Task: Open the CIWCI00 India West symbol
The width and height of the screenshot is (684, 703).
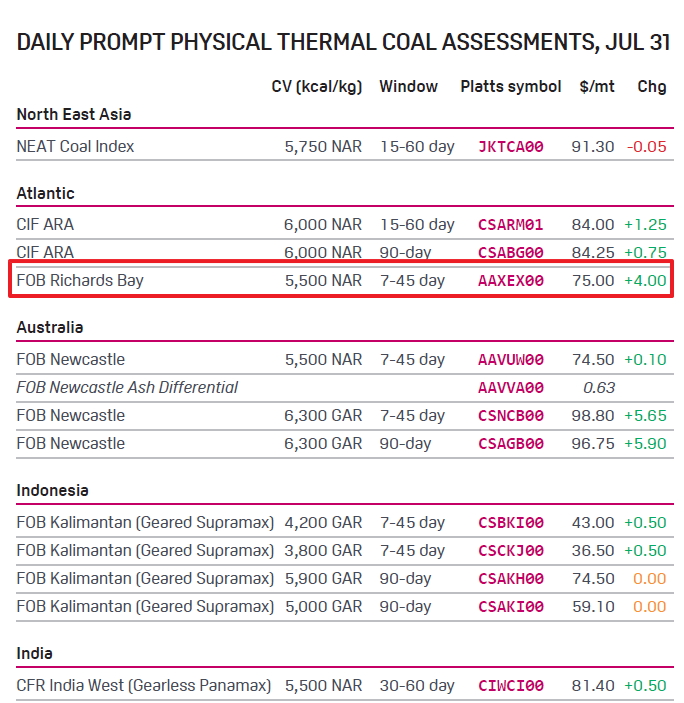Action: 511,686
